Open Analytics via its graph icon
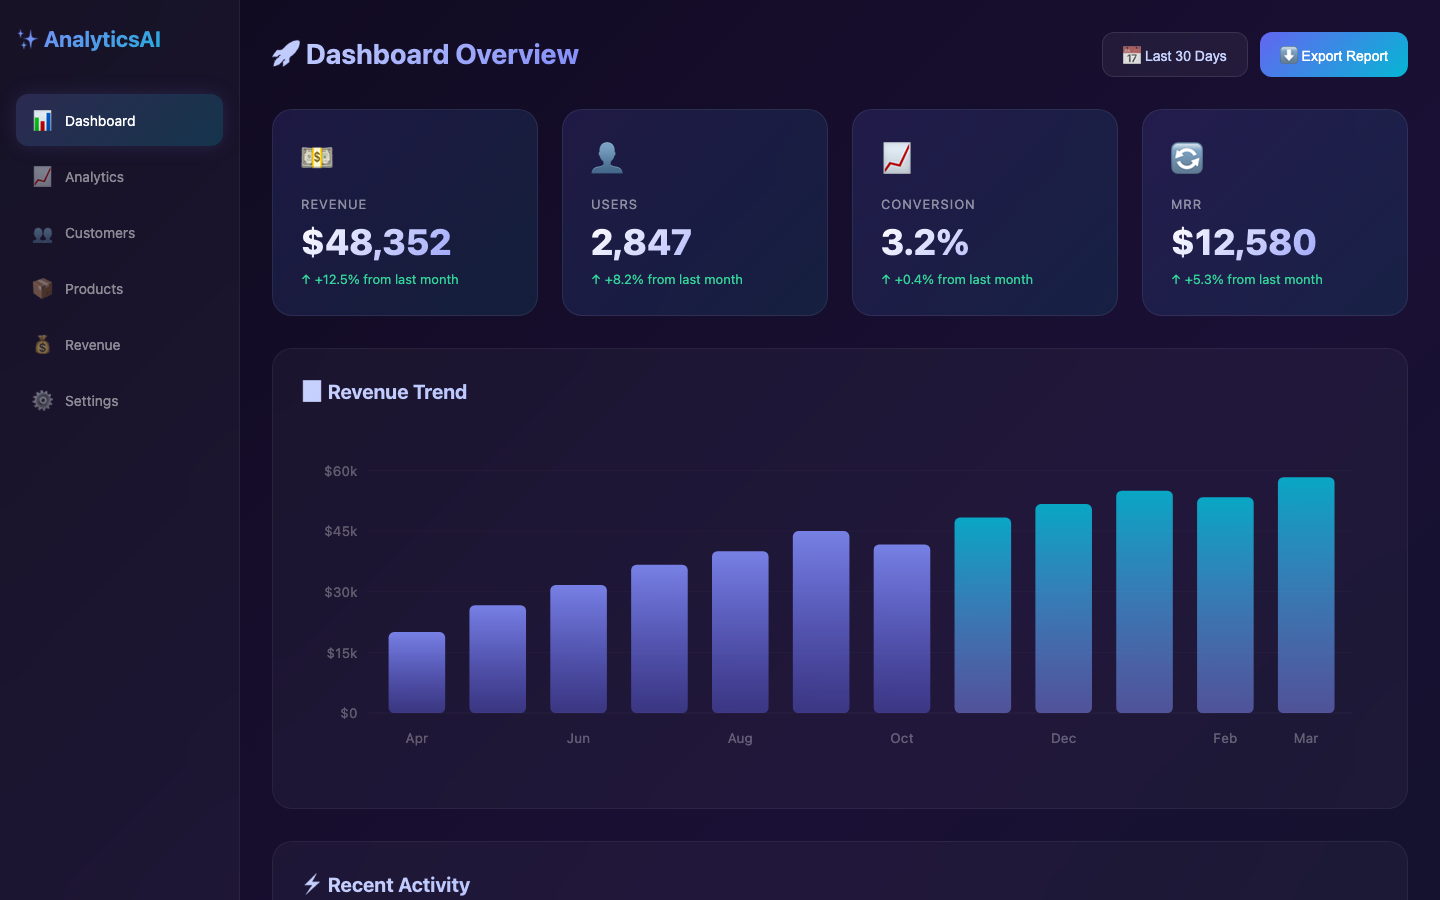Viewport: 1440px width, 900px height. click(42, 176)
